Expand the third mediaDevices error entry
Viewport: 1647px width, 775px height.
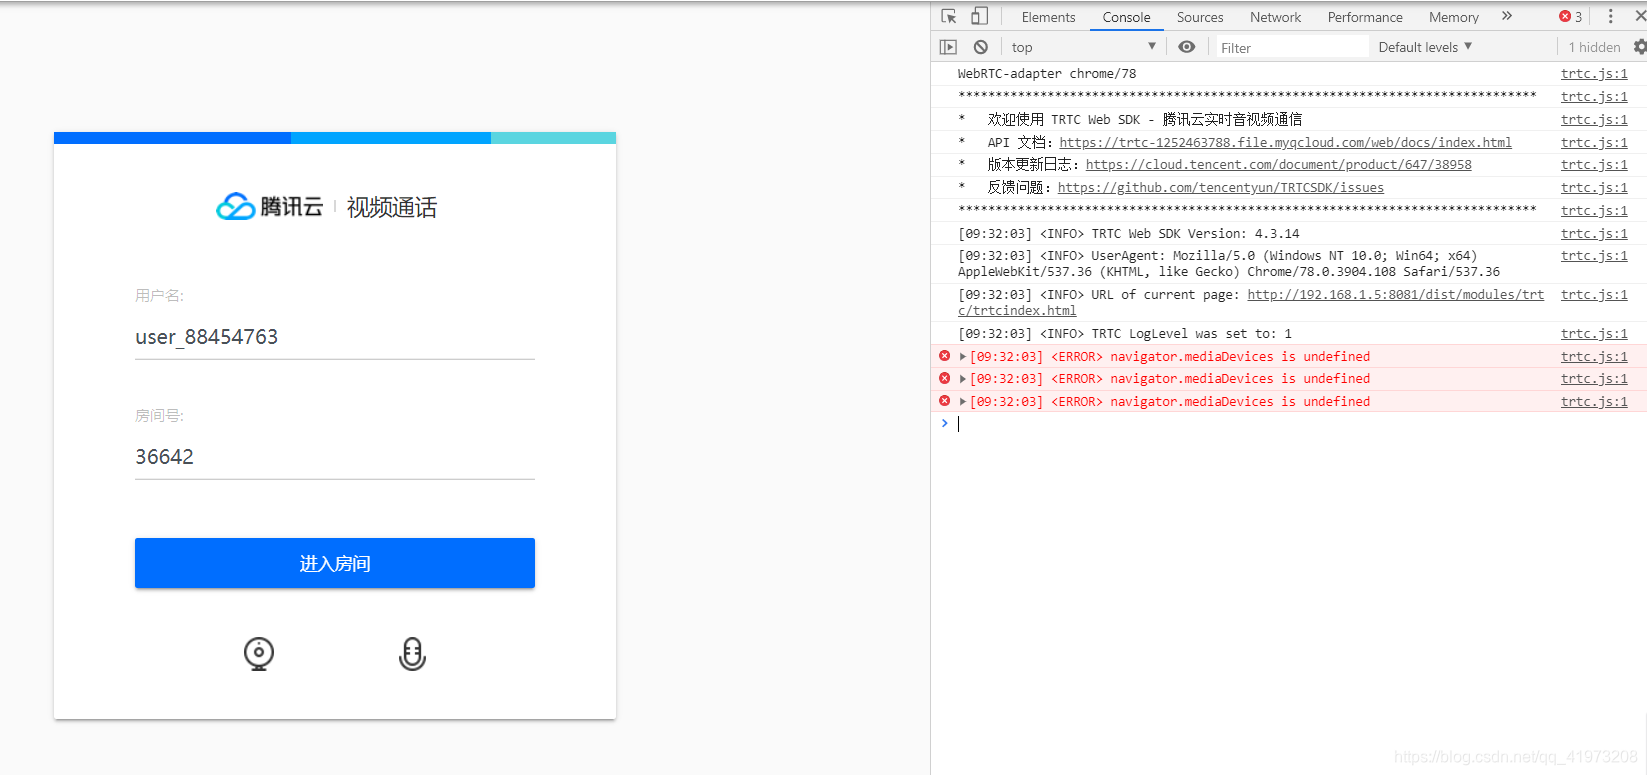963,402
